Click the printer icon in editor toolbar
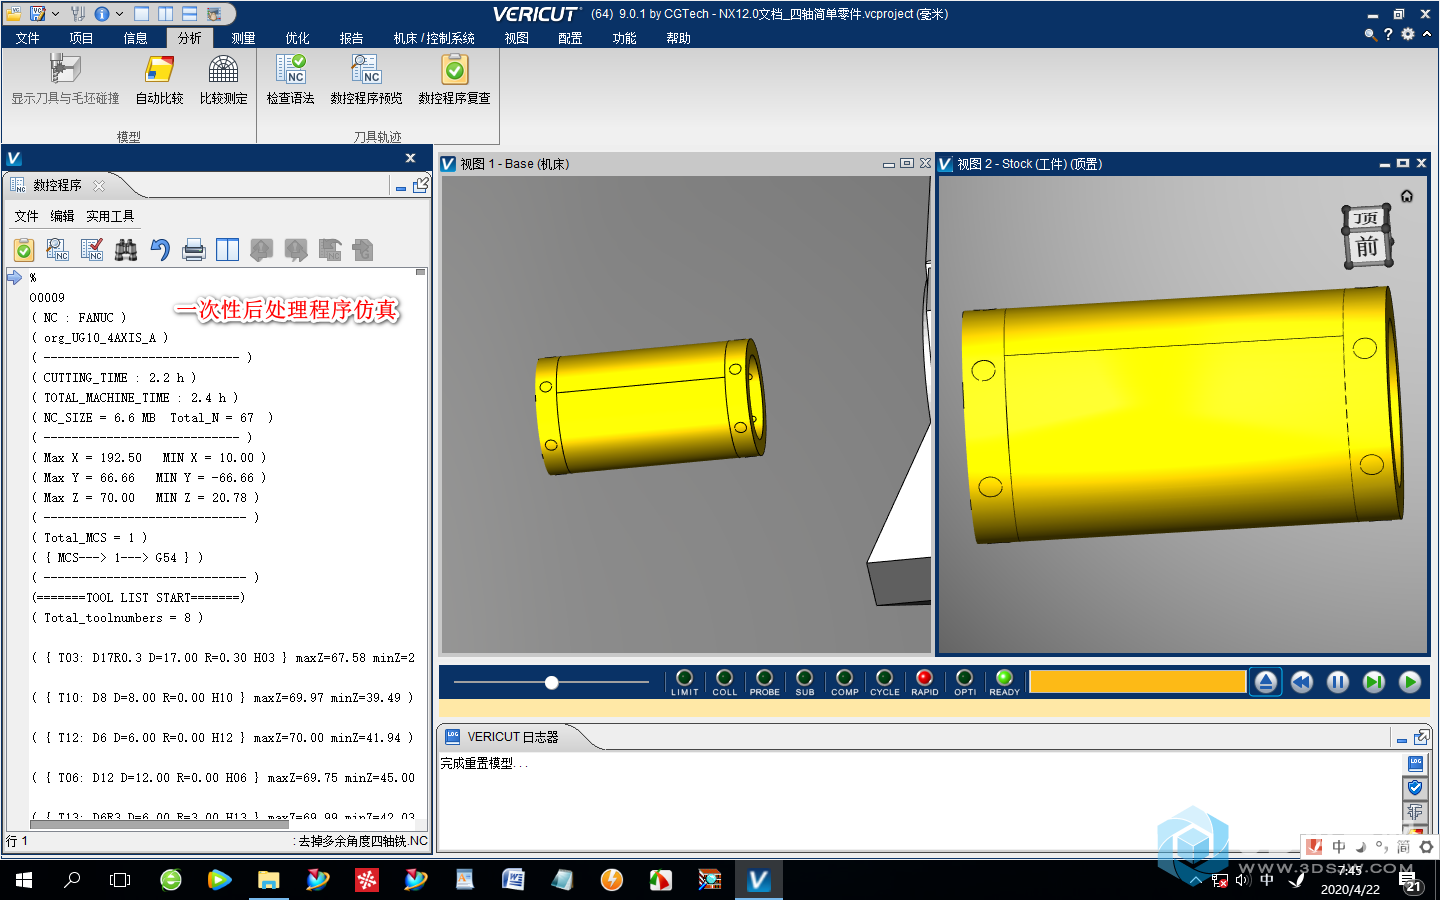This screenshot has height=900, width=1440. 194,250
